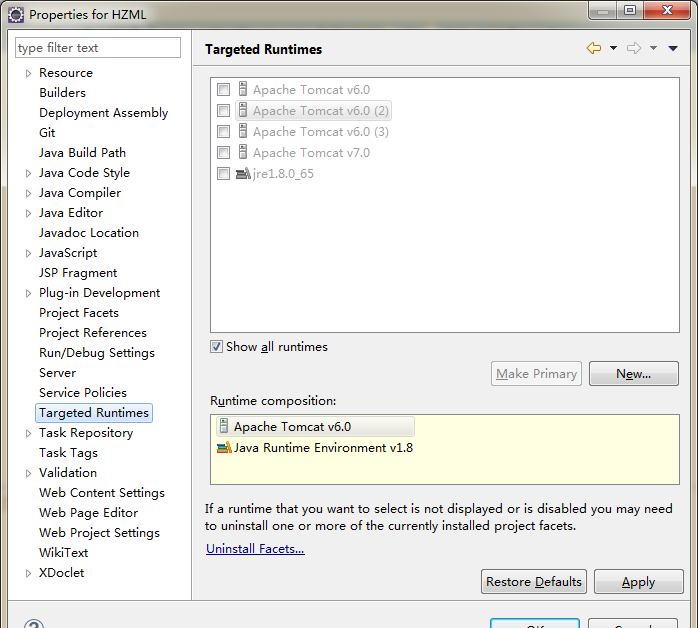
Task: Open the forward history dropdown arrow
Action: 653,48
